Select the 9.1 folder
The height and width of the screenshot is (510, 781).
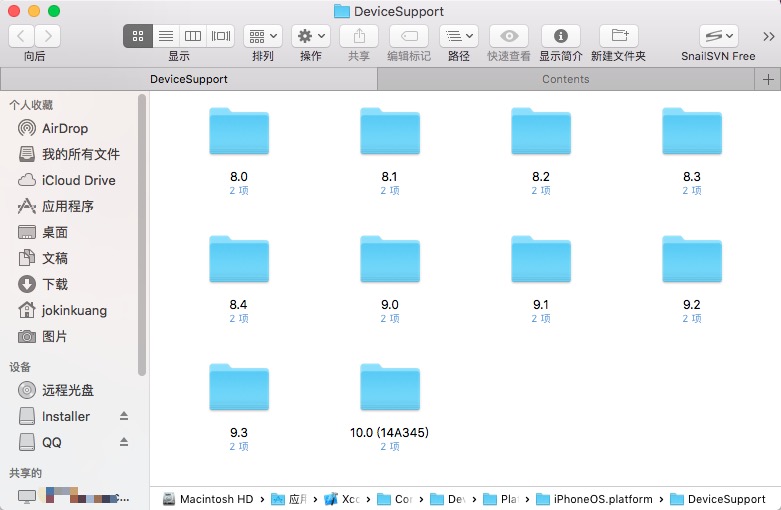pyautogui.click(x=541, y=259)
